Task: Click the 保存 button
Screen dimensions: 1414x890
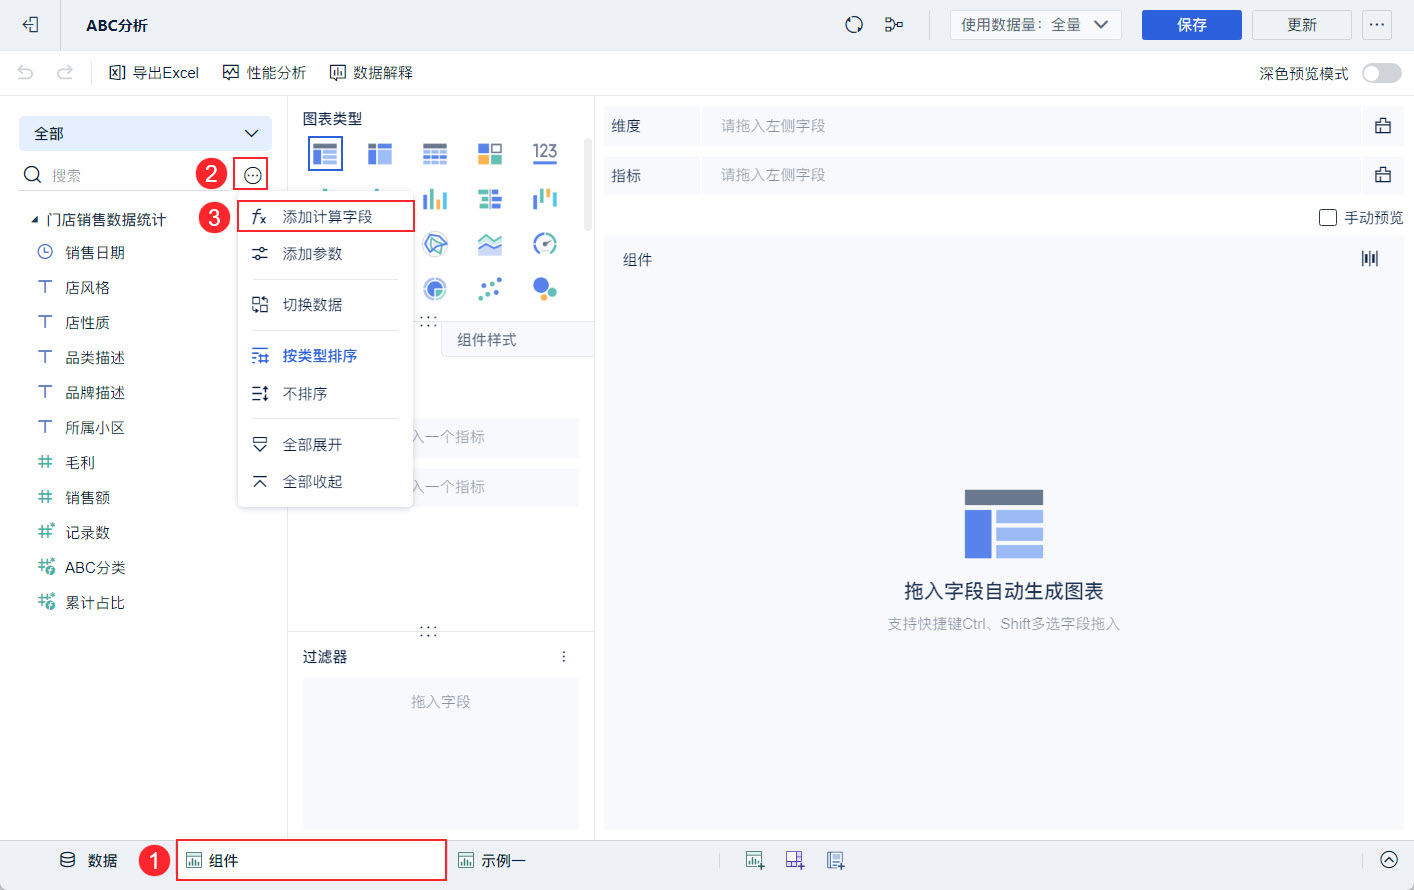Action: tap(1192, 25)
